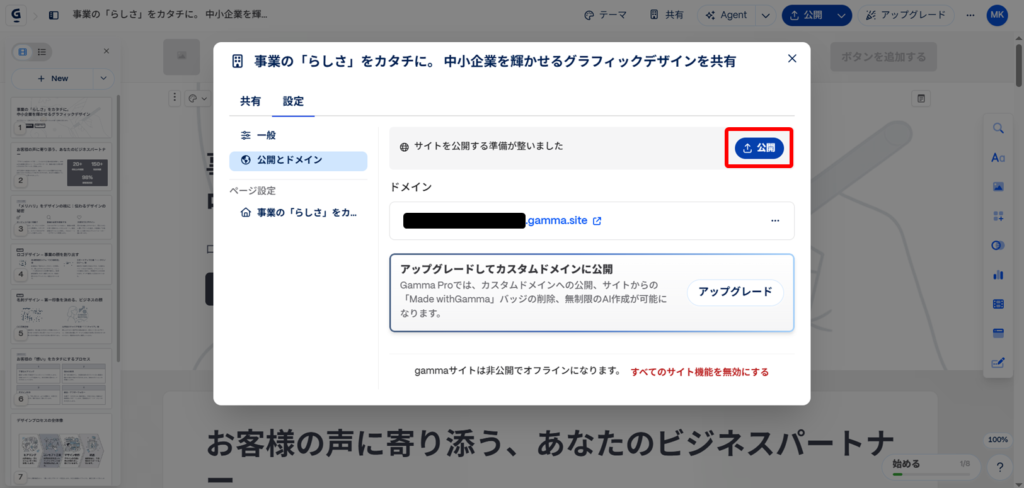
Task: Expand the top bar 公開 dropdown arrow
Action: click(x=842, y=16)
